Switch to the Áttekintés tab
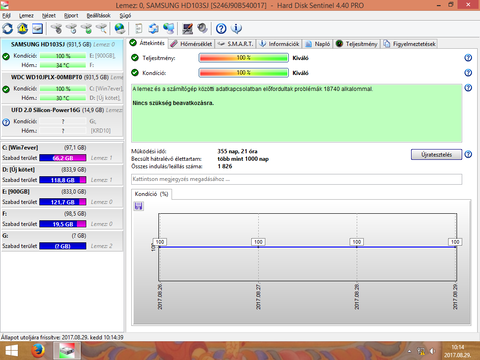Screen dimensions: 480x360 [147, 43]
